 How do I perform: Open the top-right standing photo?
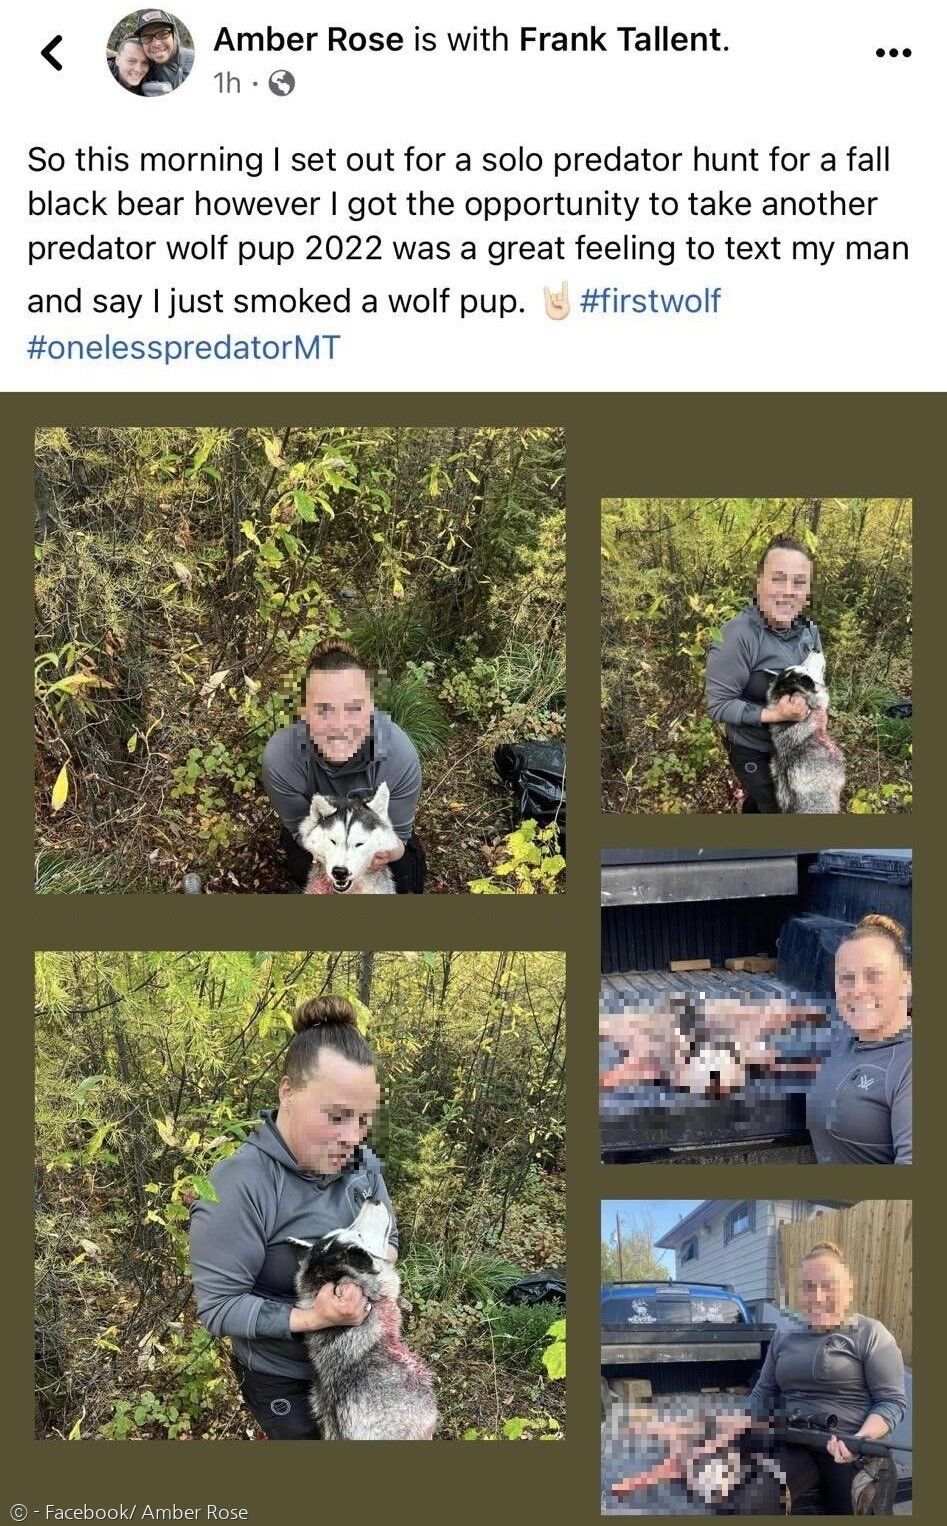756,655
